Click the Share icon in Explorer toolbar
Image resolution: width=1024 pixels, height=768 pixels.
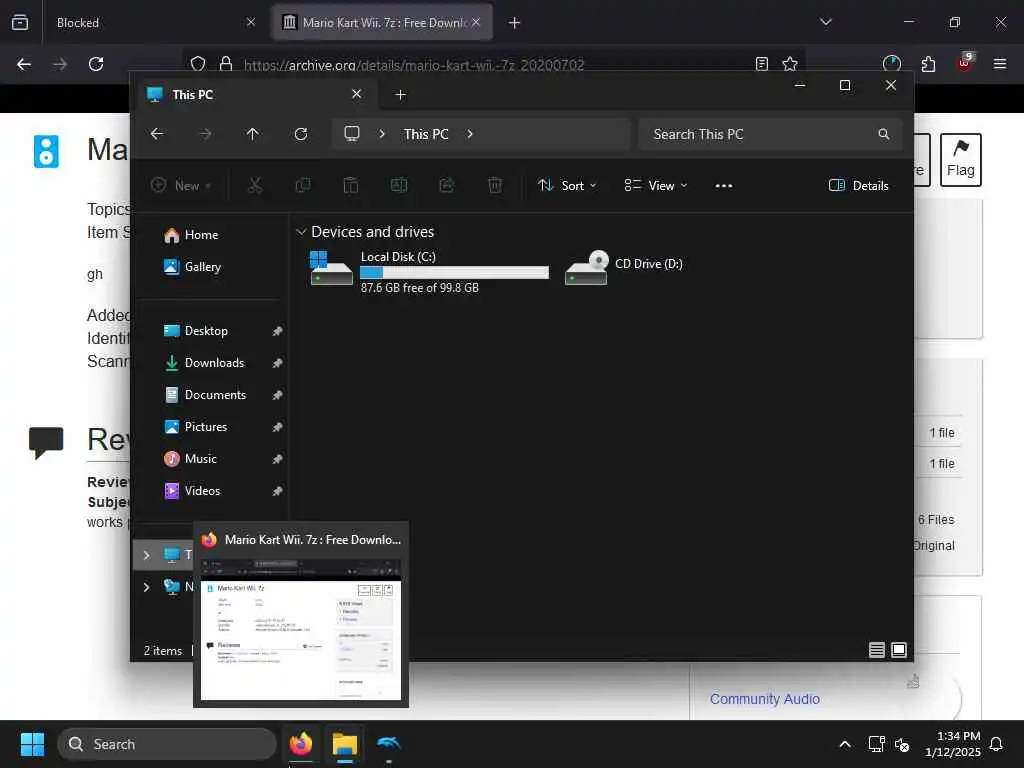tap(447, 185)
